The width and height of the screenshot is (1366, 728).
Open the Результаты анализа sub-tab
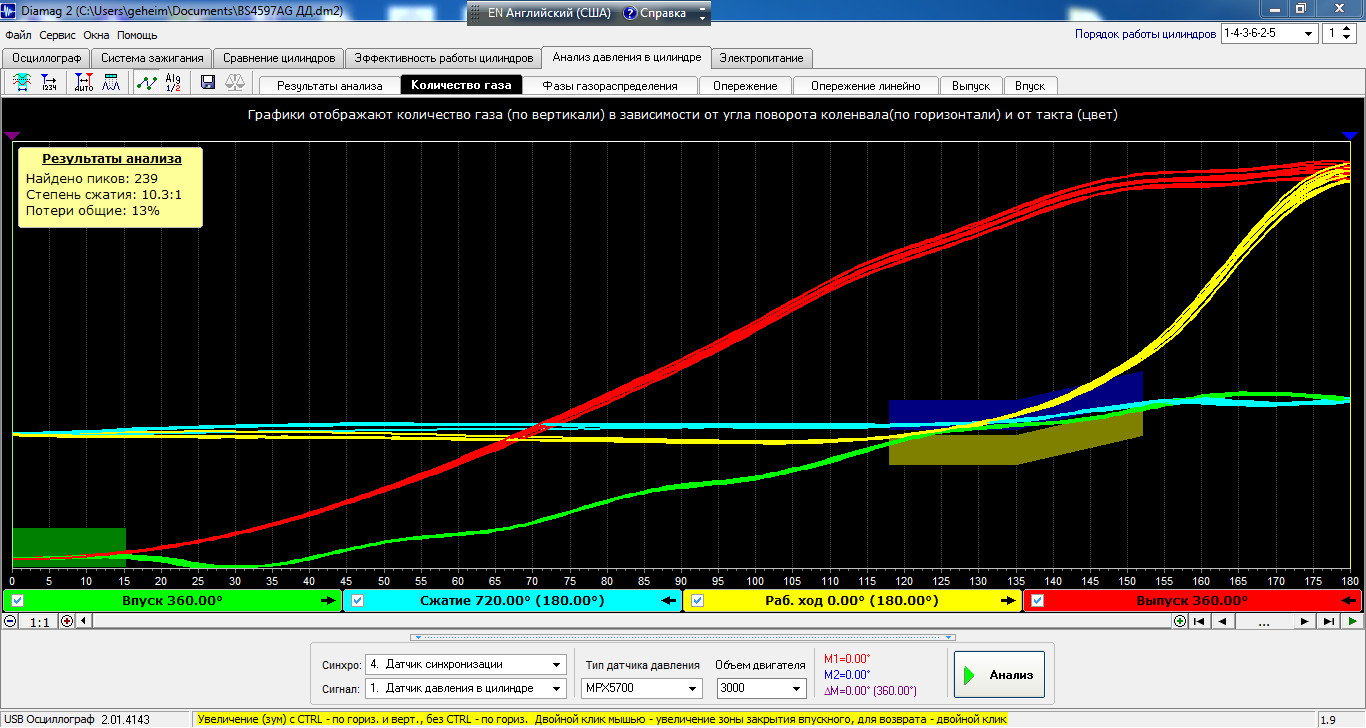(x=330, y=86)
